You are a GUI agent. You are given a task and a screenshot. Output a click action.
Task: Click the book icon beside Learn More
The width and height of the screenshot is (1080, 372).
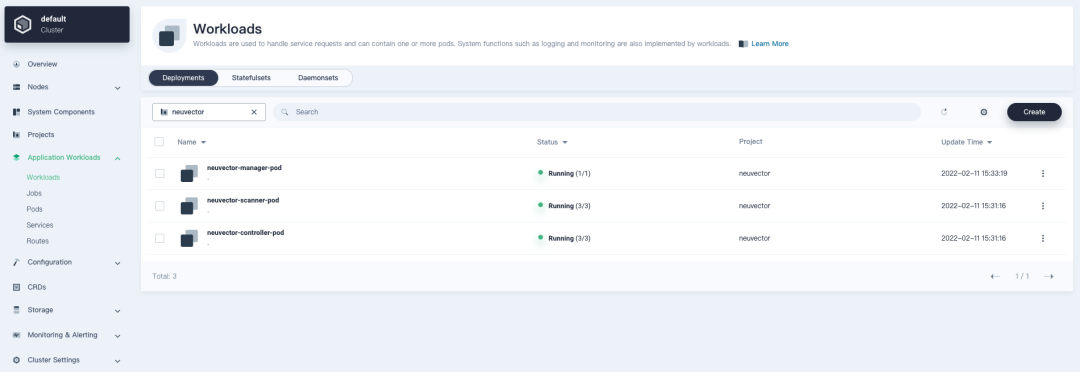click(743, 43)
